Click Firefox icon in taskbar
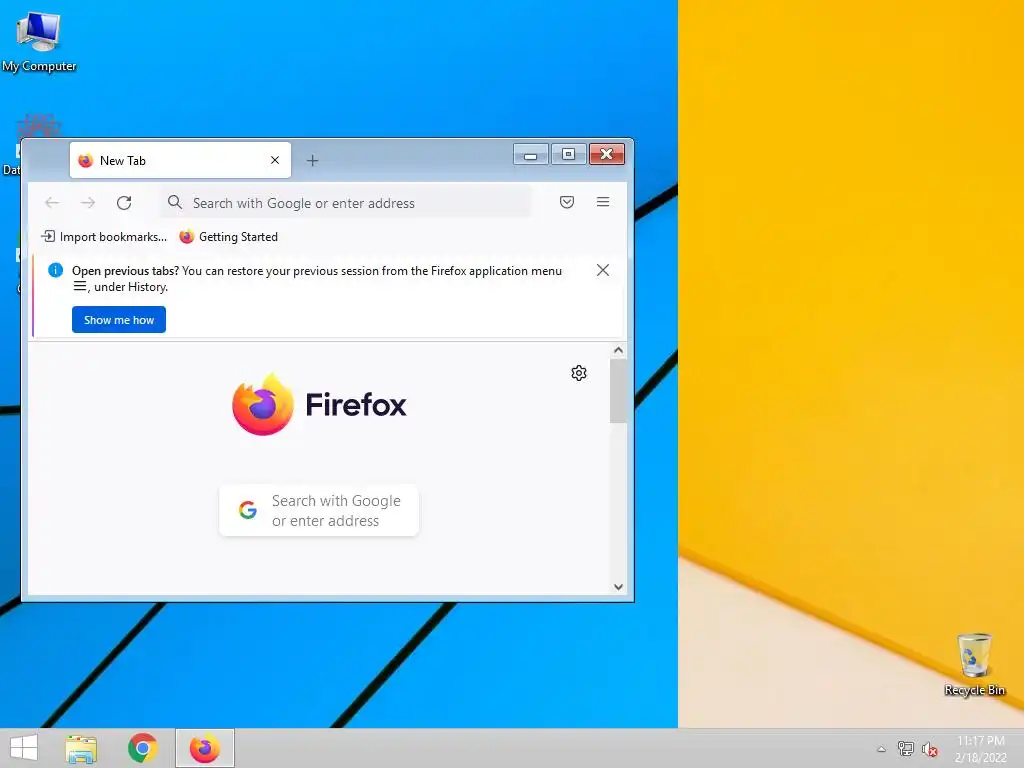Screen dimensions: 1024x768 click(x=204, y=748)
